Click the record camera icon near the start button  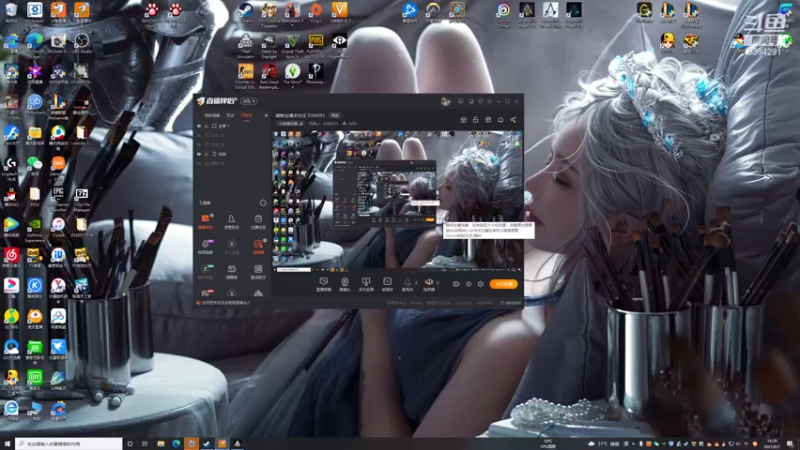(456, 284)
